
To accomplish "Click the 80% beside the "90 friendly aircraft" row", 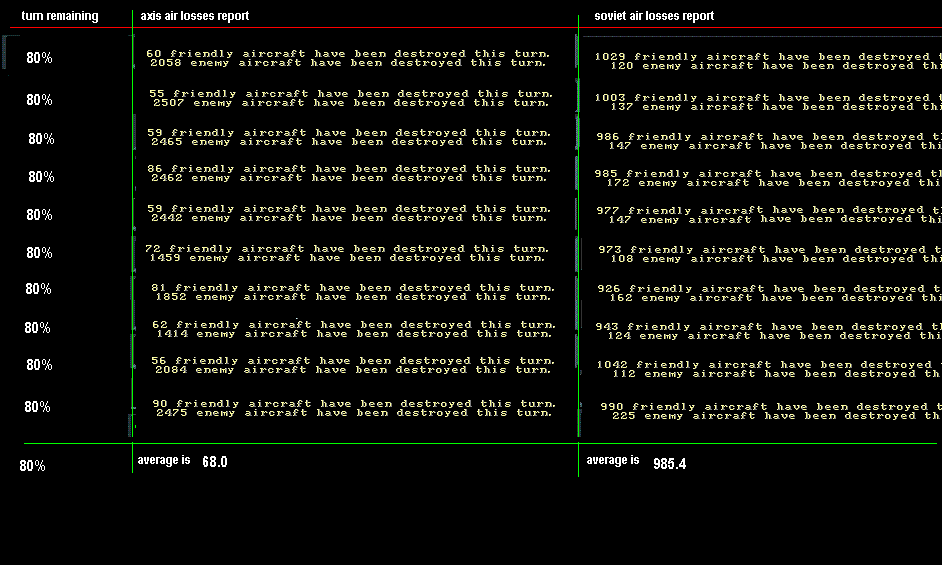I will pyautogui.click(x=37, y=407).
